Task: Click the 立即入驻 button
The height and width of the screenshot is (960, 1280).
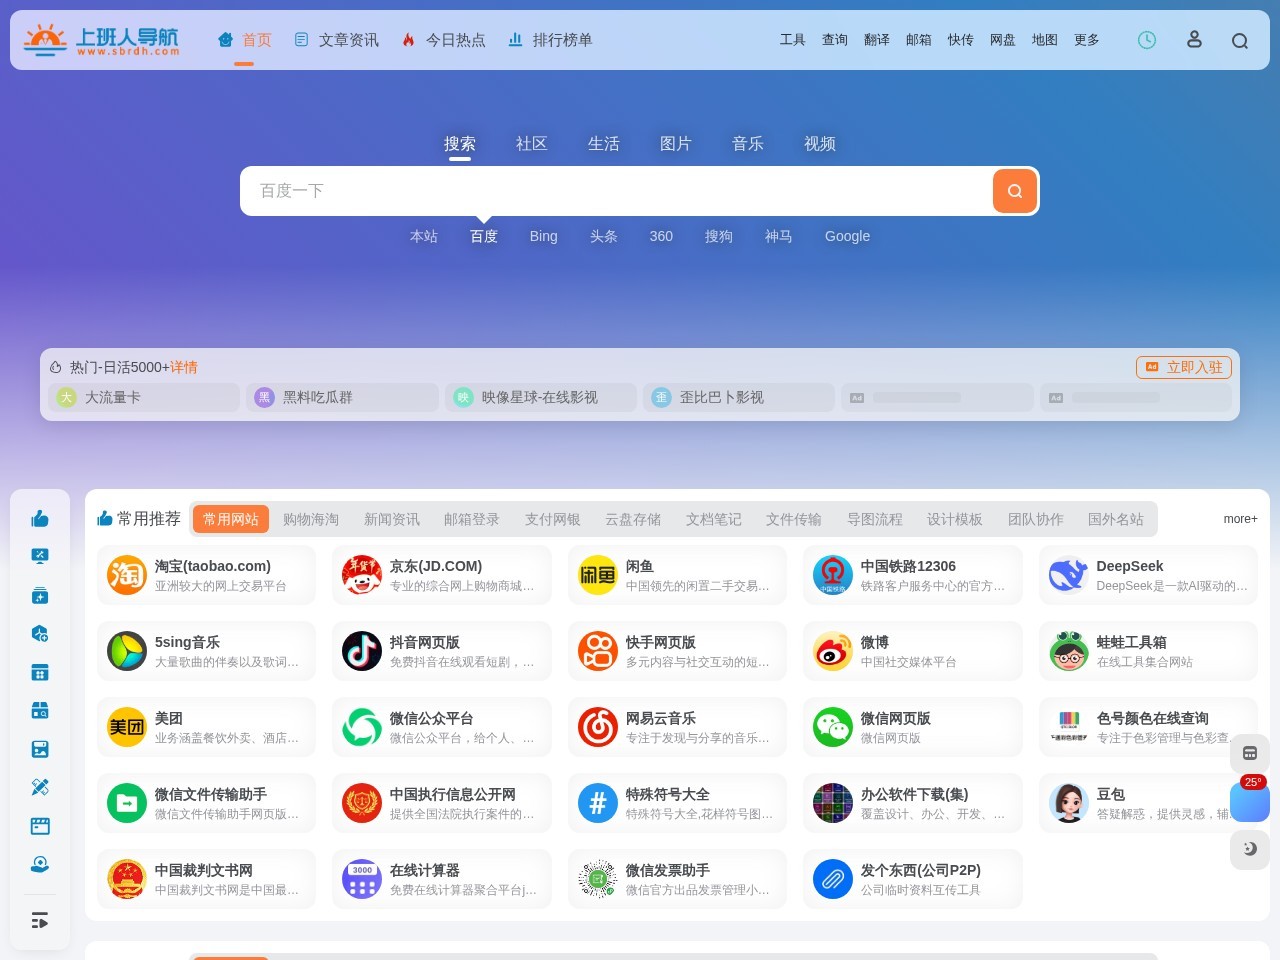Action: [x=1184, y=367]
